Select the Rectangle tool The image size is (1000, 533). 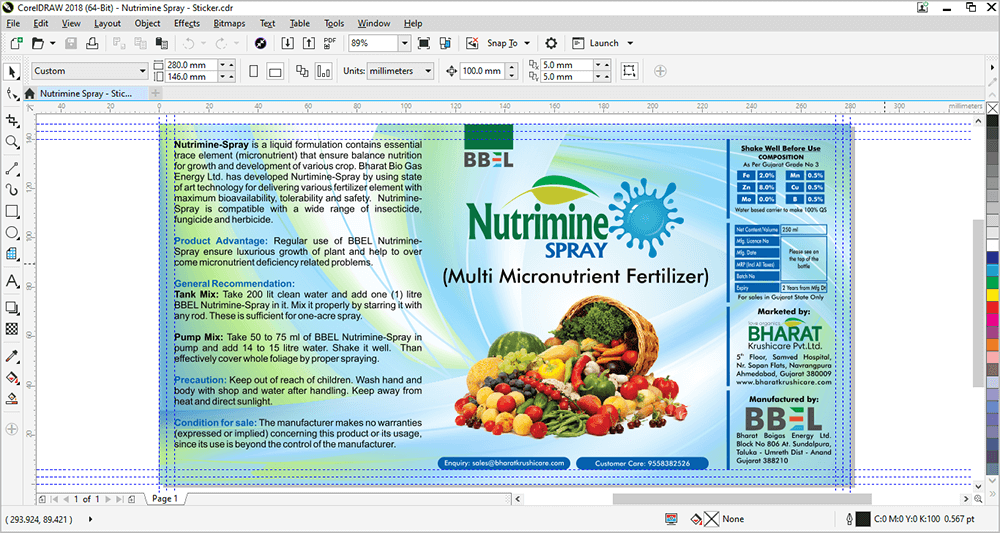click(11, 211)
